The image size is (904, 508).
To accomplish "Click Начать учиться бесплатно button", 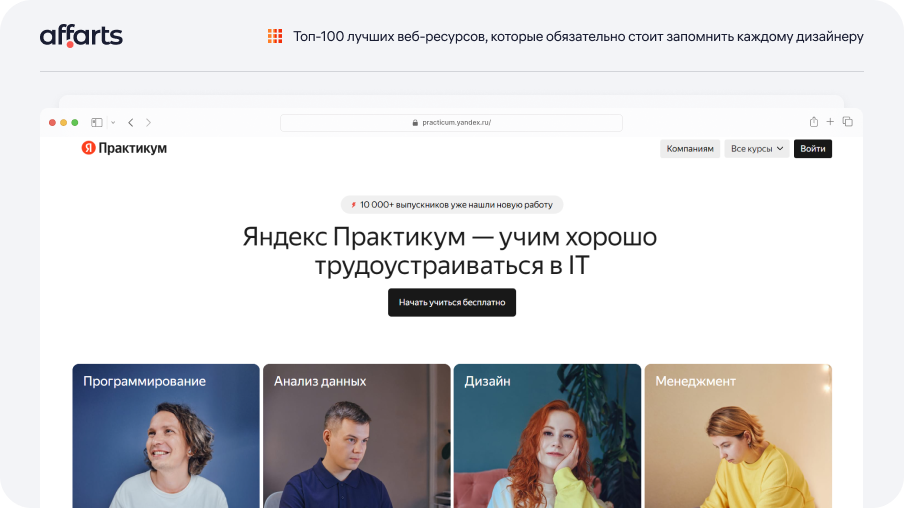I will coord(452,302).
